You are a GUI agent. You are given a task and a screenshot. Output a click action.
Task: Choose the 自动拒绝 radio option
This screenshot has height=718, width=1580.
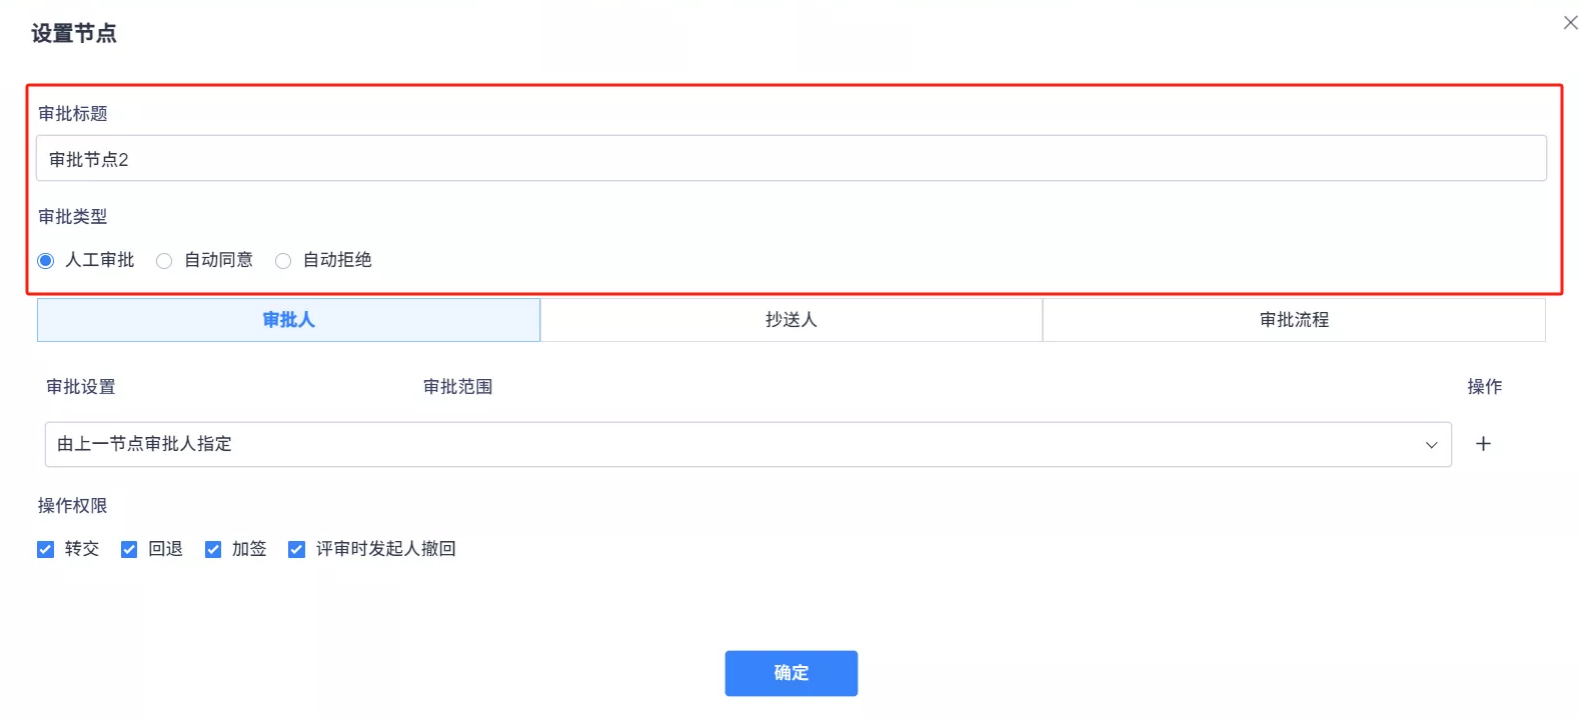pos(283,261)
